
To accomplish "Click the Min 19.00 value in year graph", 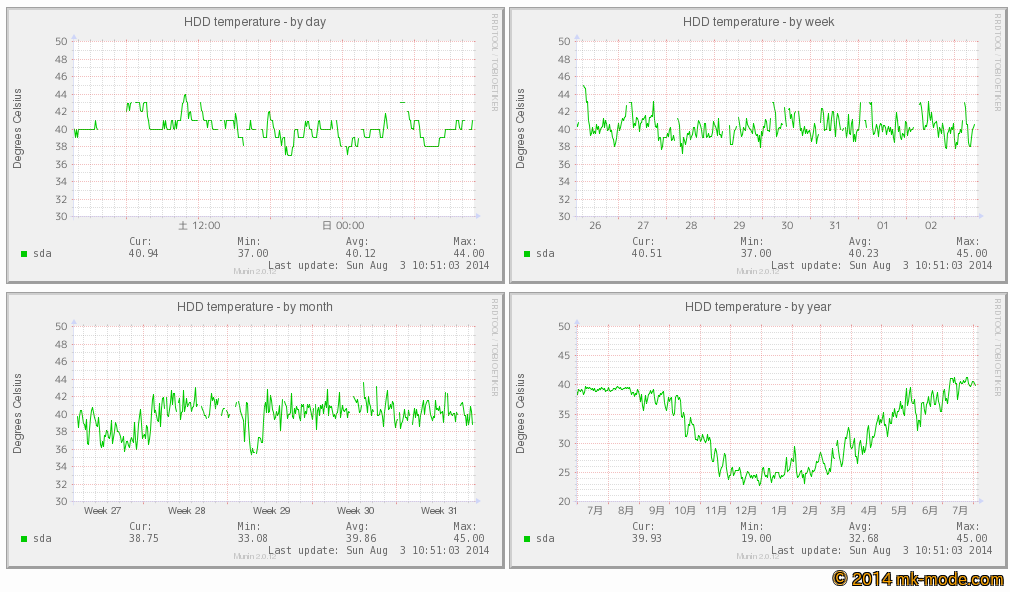I will (756, 539).
